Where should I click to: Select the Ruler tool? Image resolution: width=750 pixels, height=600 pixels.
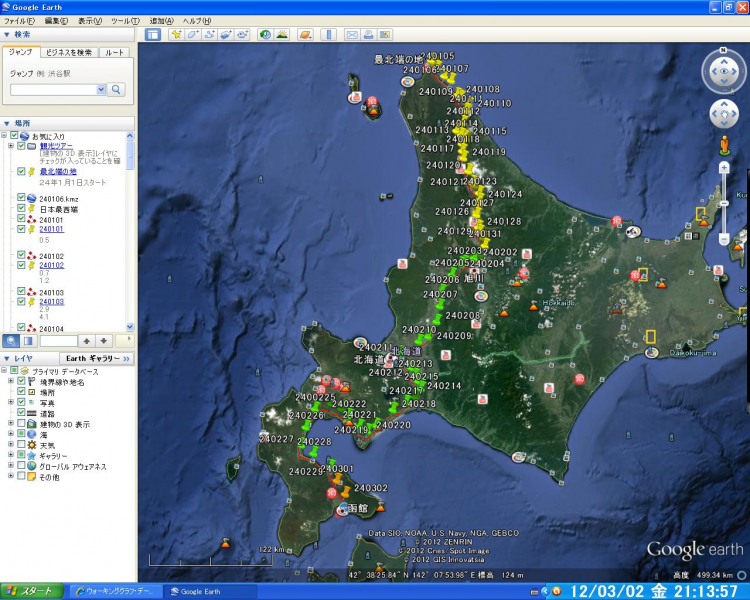point(329,34)
